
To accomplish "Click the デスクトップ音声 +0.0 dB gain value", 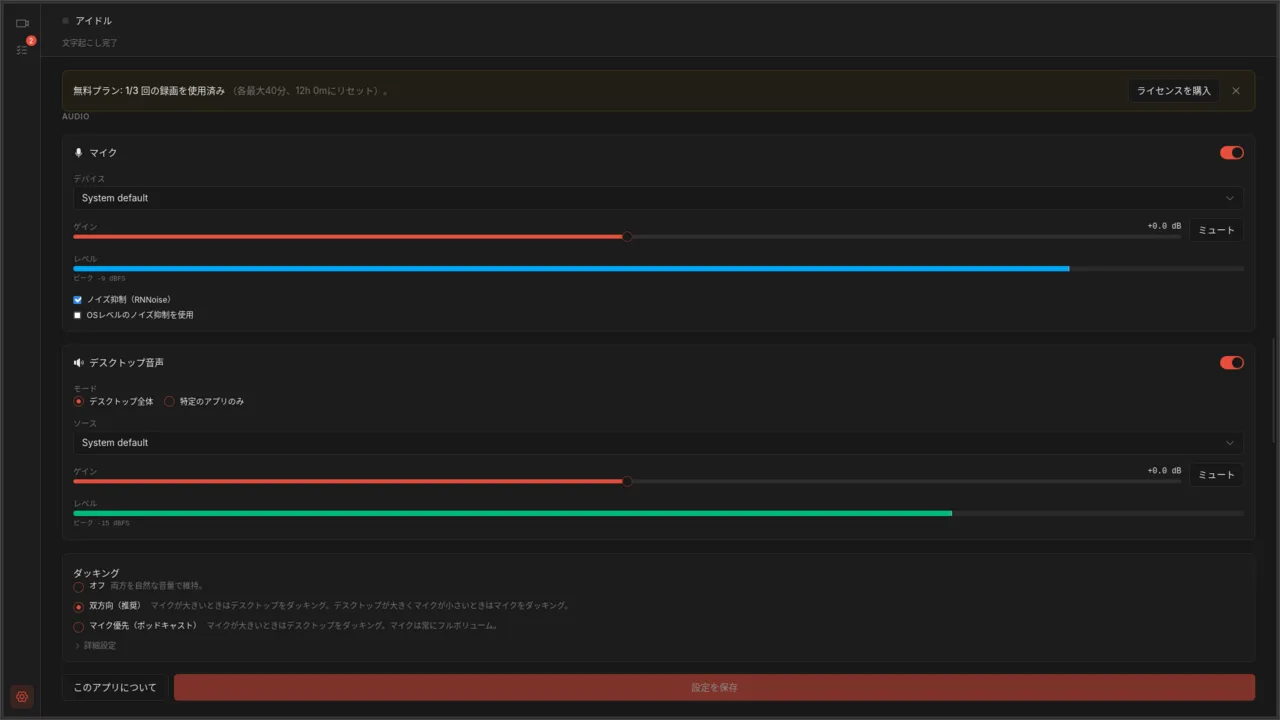I will 1164,471.
